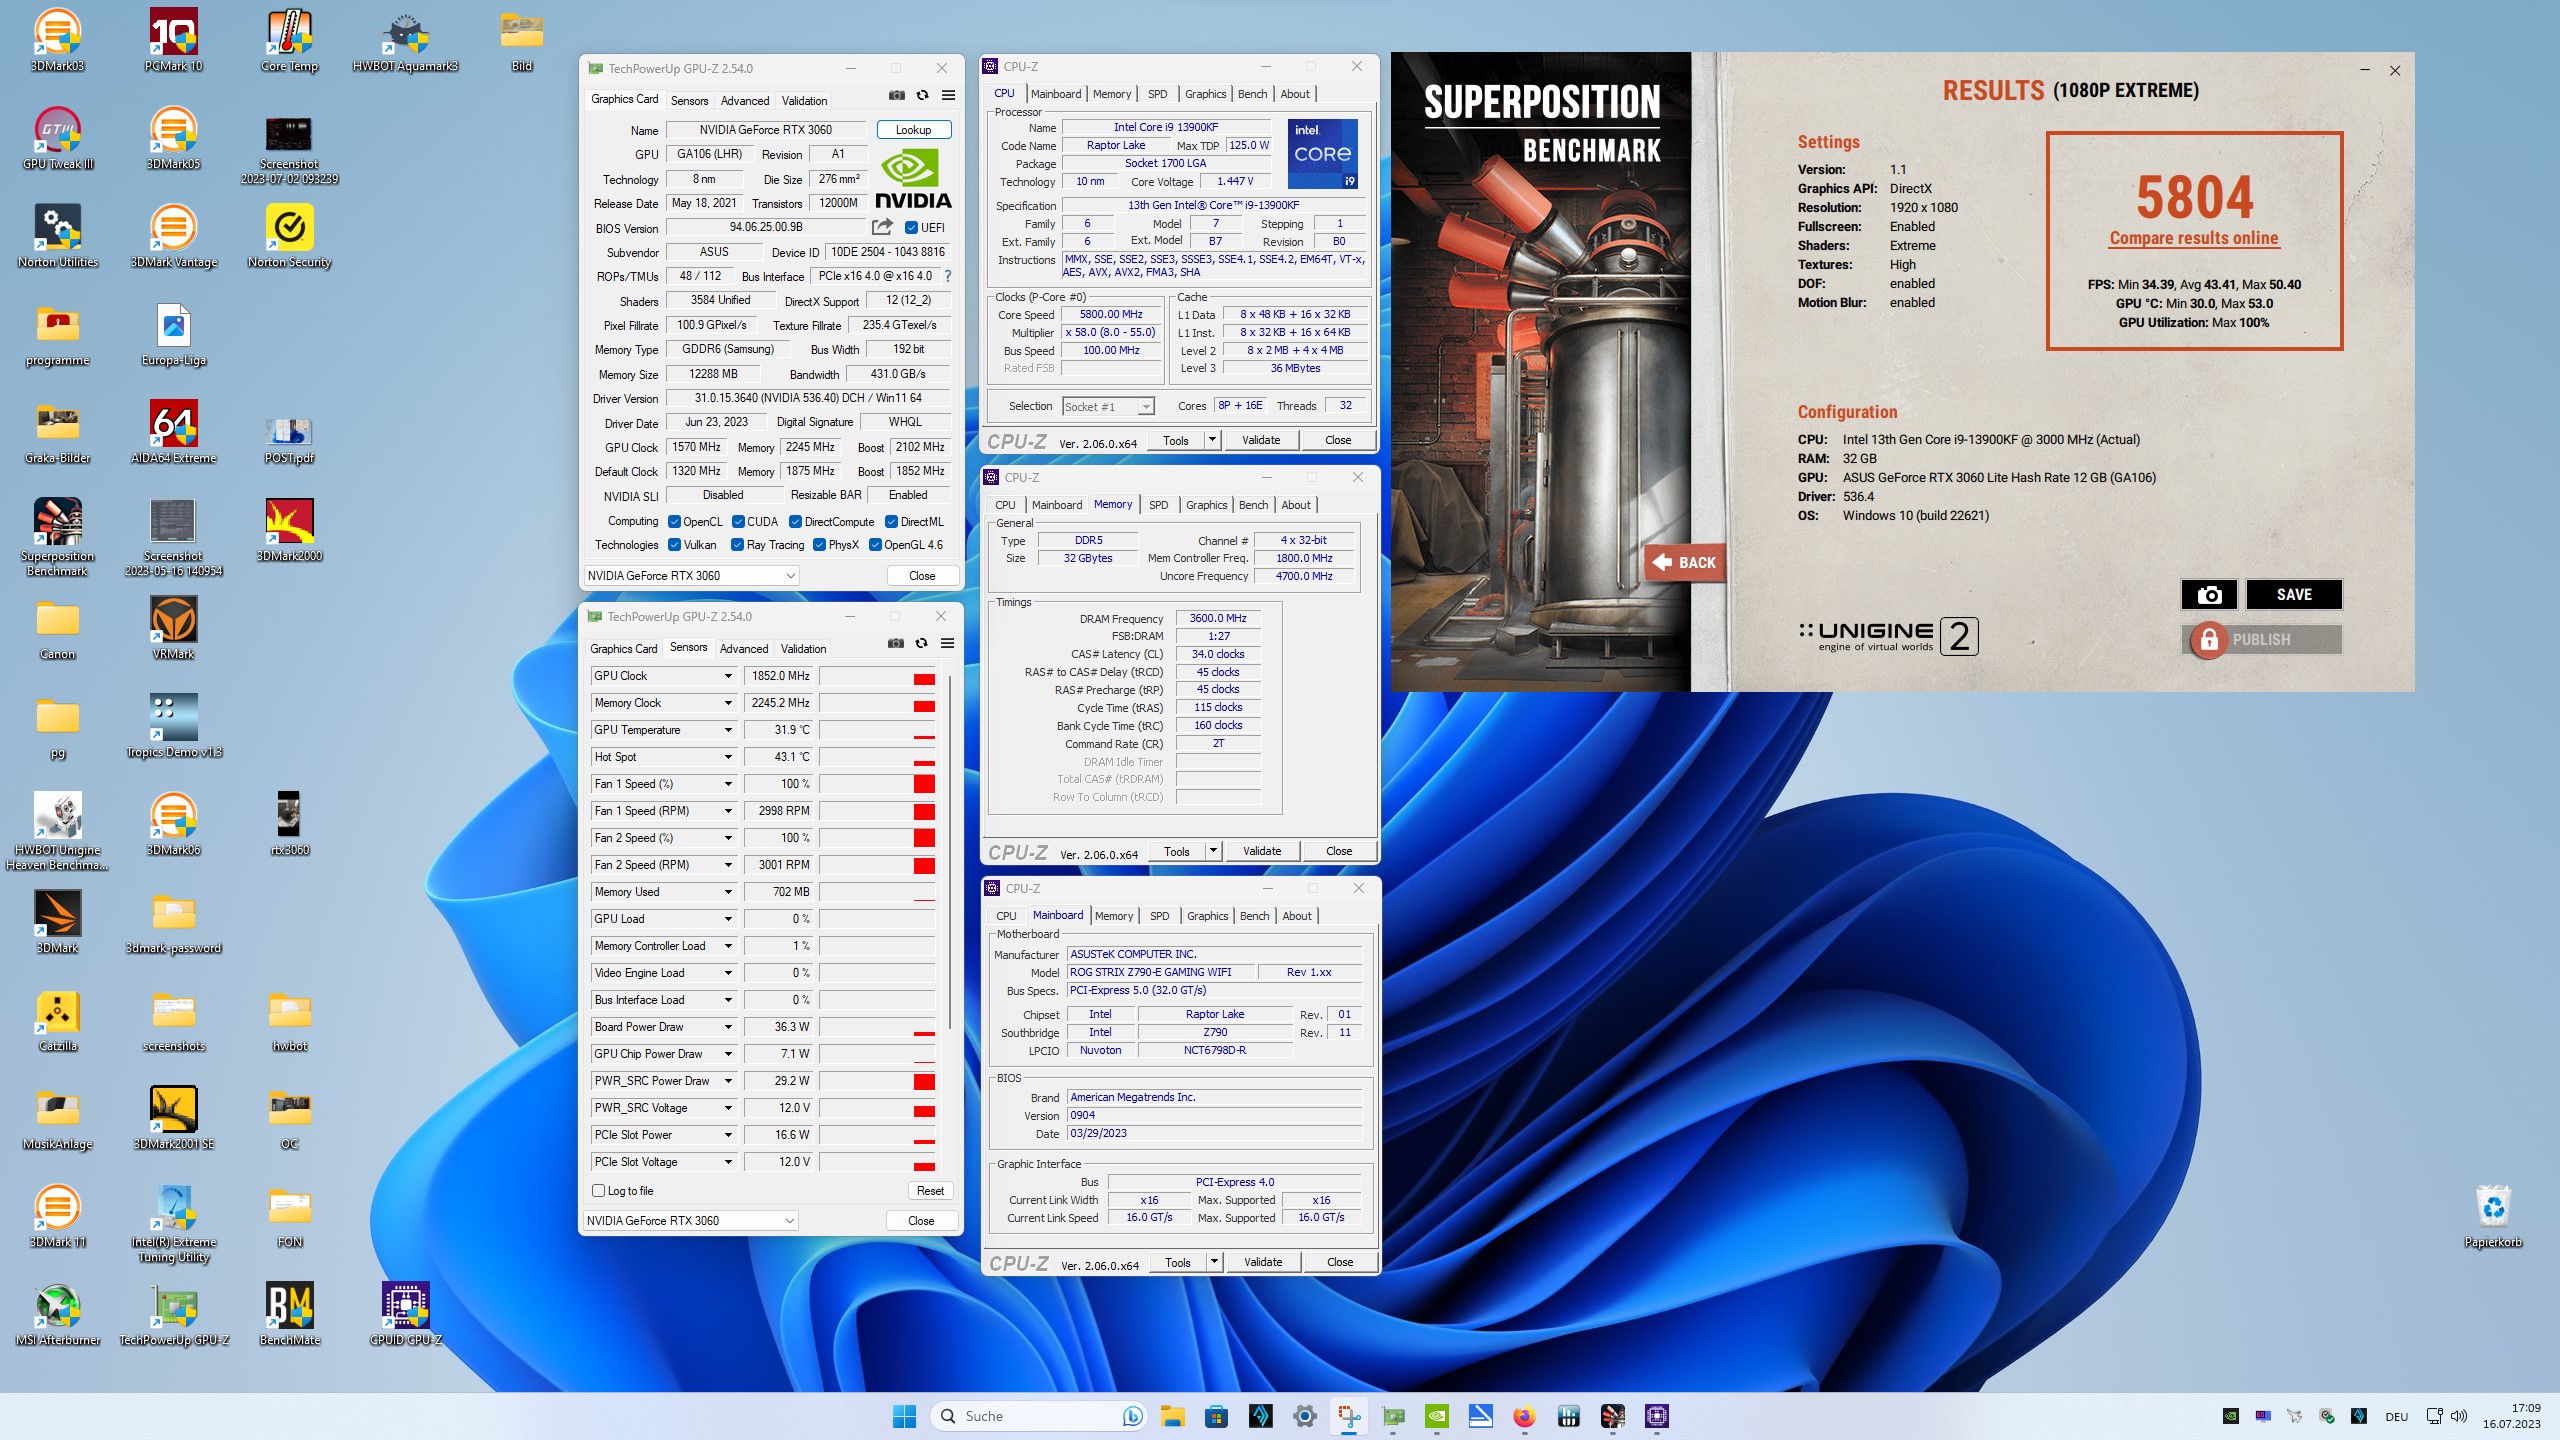Toggle the DirectCompute checkbox
This screenshot has height=1440, width=2560.
point(795,522)
